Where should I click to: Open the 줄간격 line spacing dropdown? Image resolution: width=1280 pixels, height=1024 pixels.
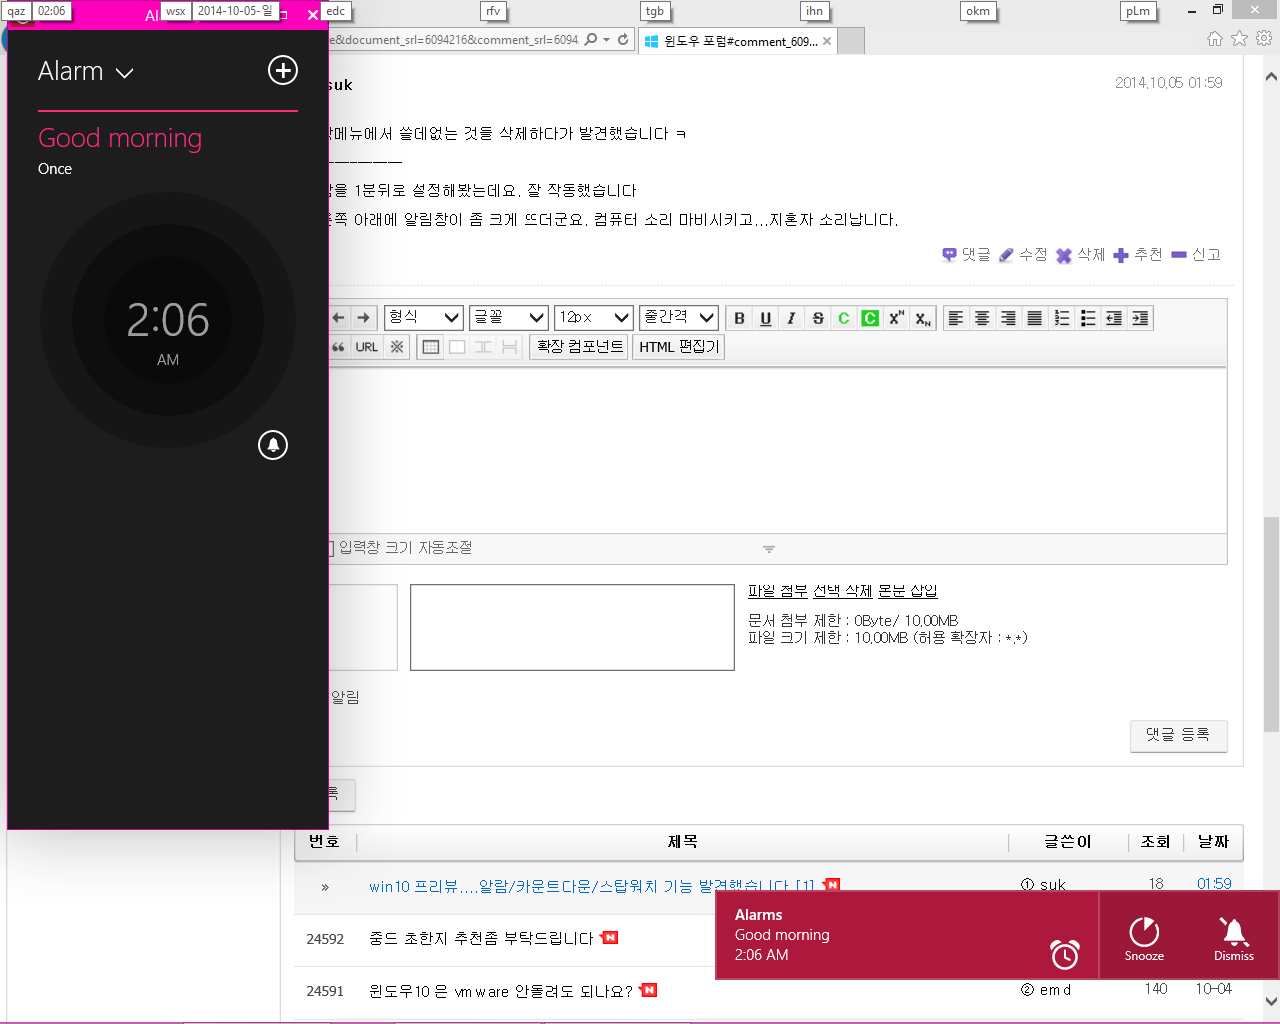[x=679, y=317]
